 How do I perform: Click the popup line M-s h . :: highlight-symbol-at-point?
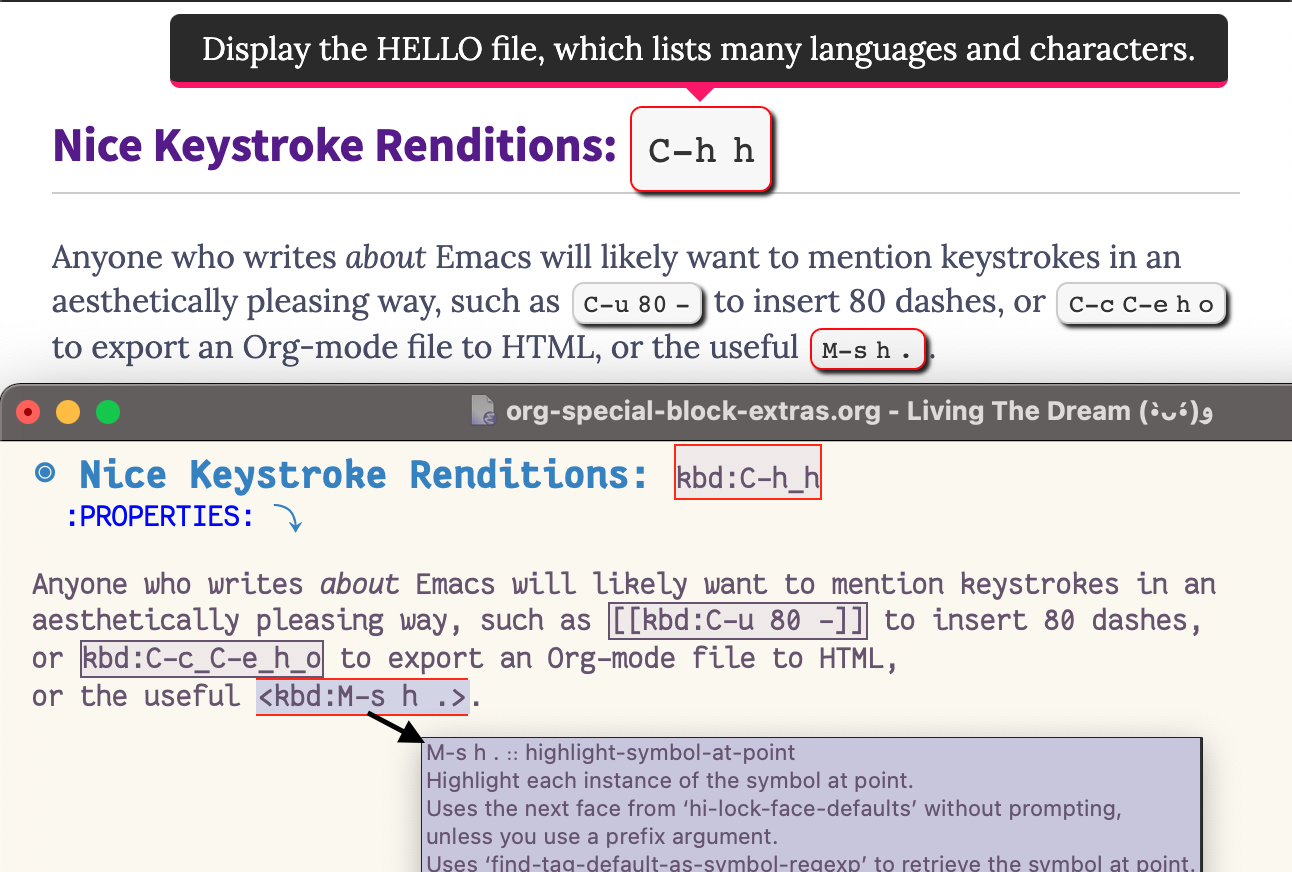pos(611,752)
